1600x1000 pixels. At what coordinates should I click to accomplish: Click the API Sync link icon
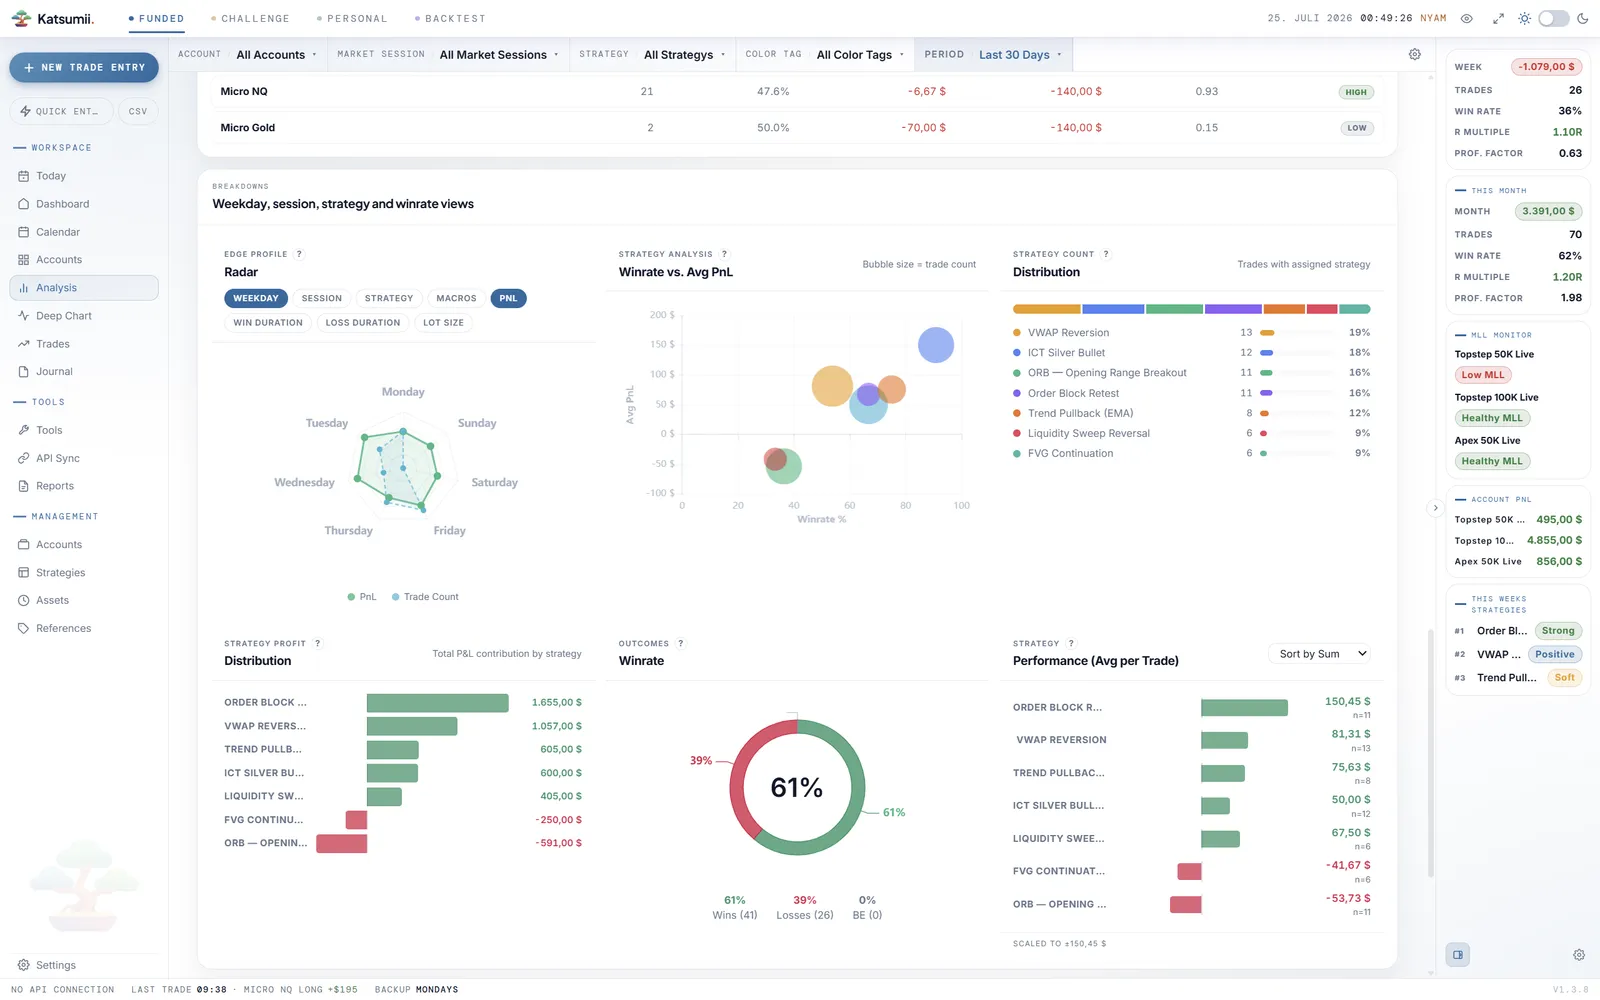(23, 458)
